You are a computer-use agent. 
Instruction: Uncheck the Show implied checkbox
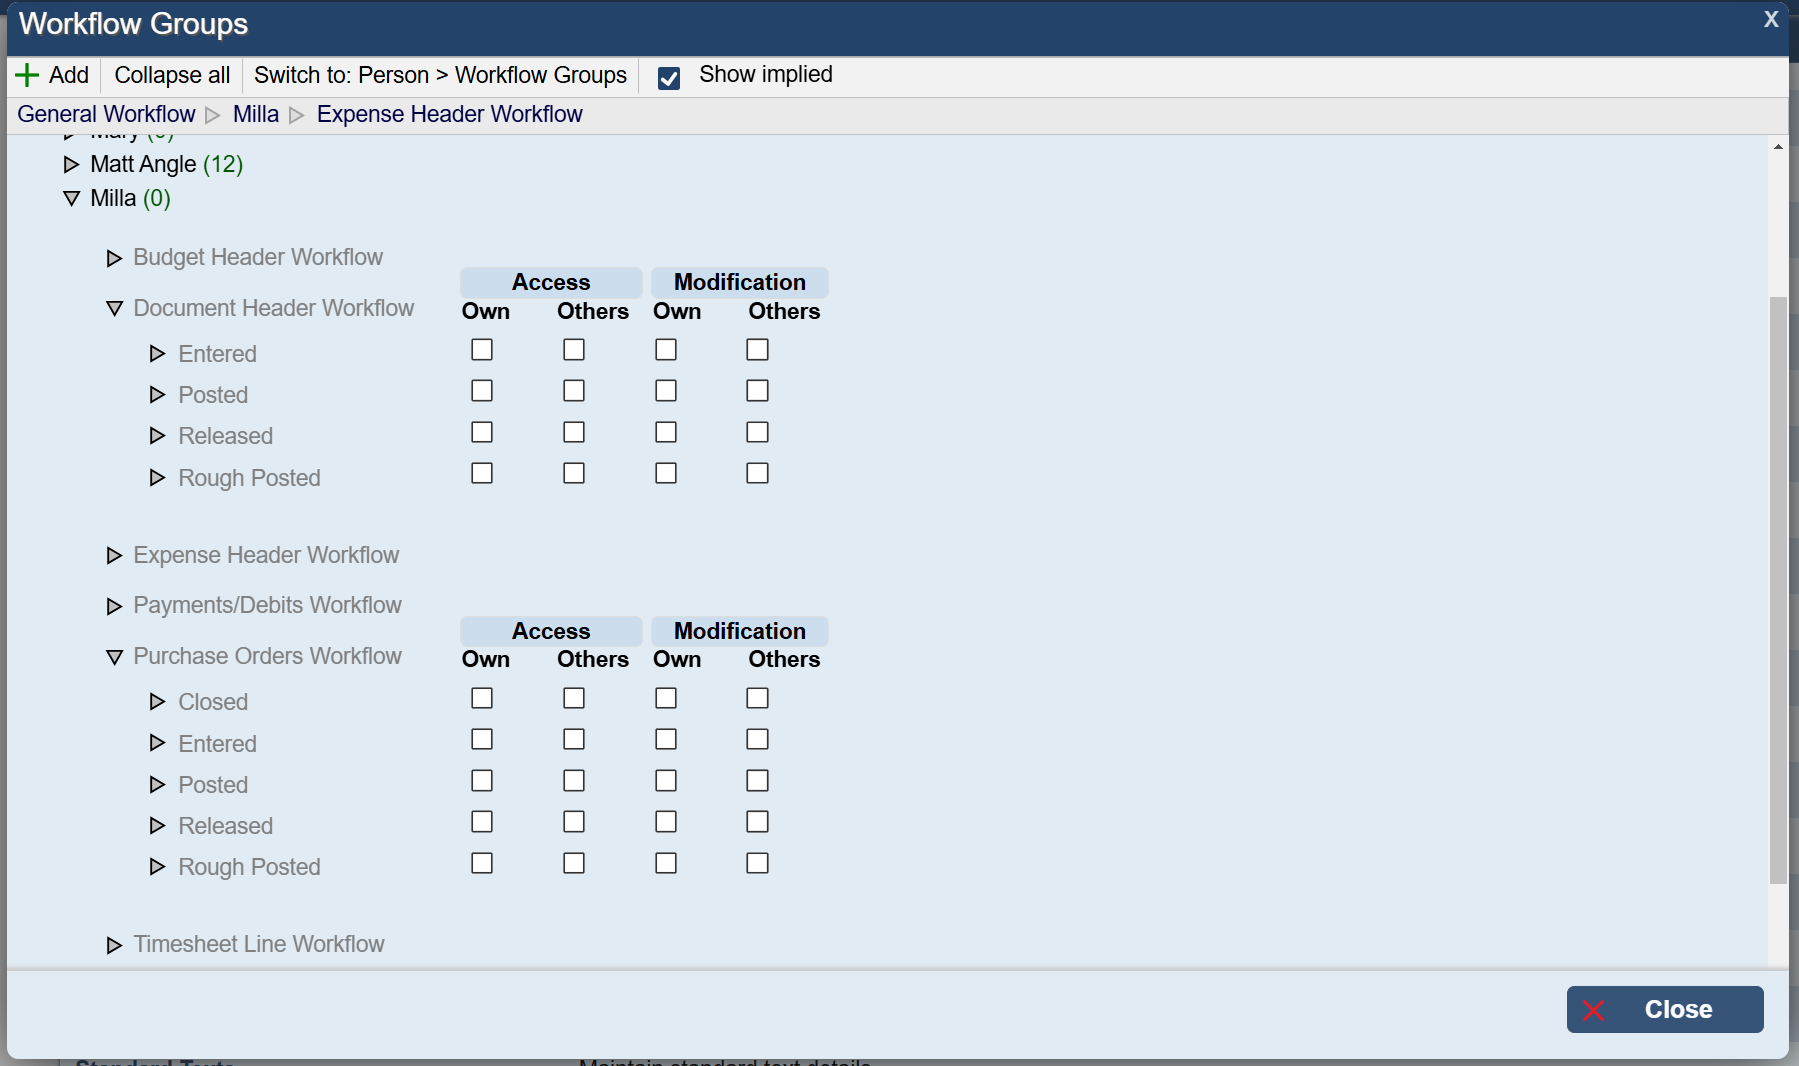click(669, 78)
